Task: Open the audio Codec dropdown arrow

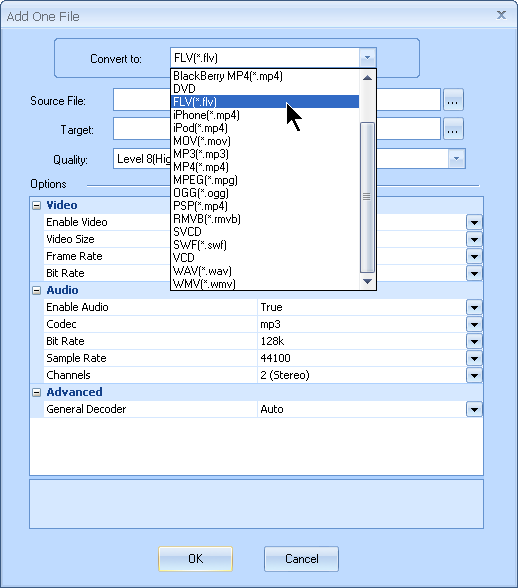Action: [x=474, y=324]
